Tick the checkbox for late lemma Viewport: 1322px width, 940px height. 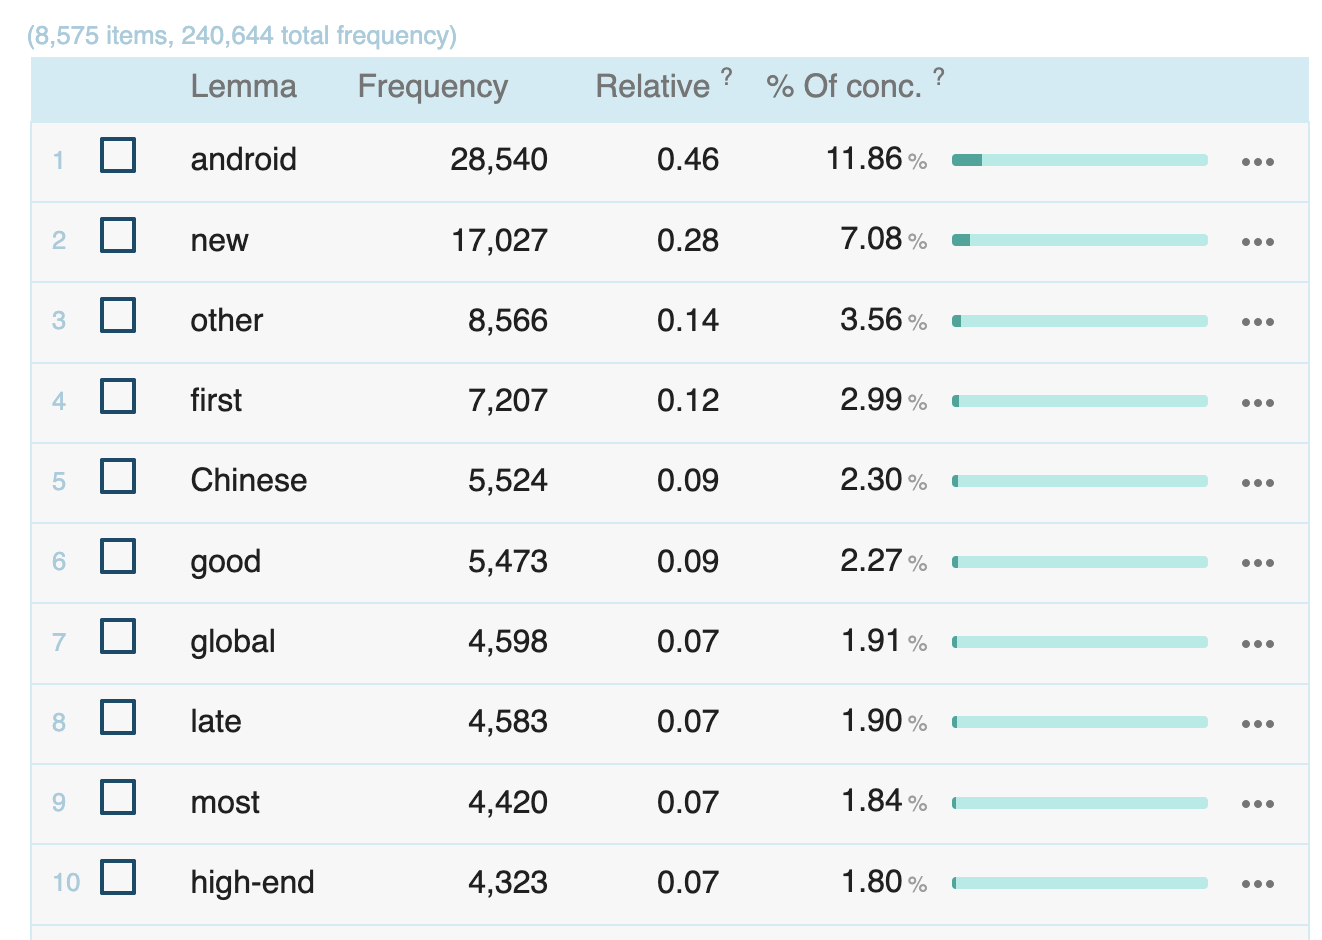click(118, 718)
